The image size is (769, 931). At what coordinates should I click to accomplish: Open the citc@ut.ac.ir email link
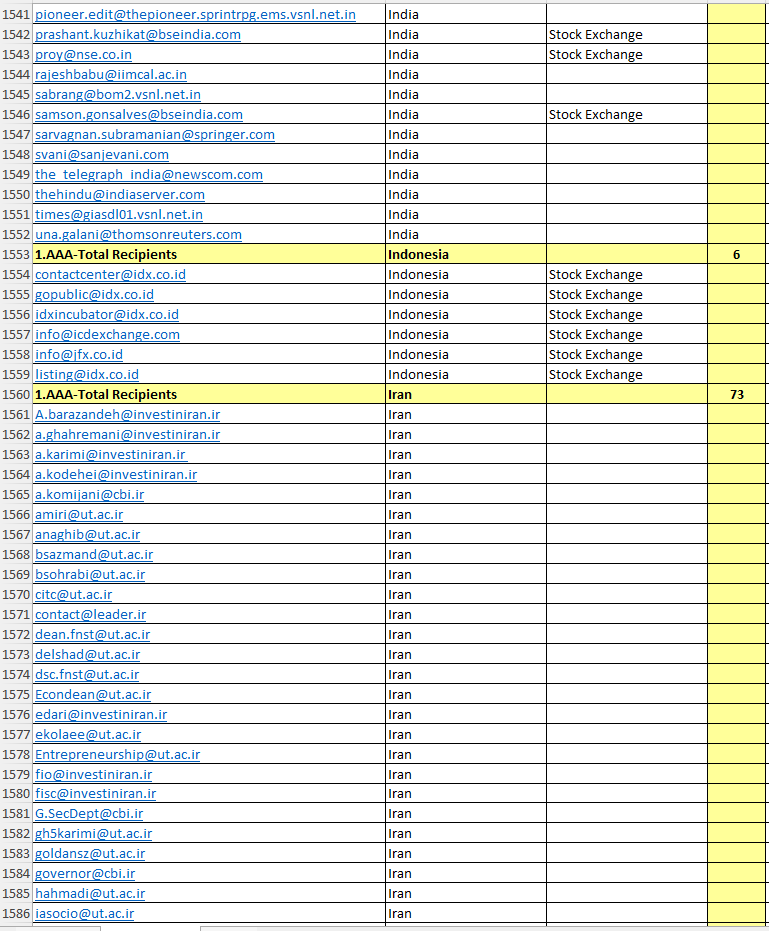[x=74, y=594]
